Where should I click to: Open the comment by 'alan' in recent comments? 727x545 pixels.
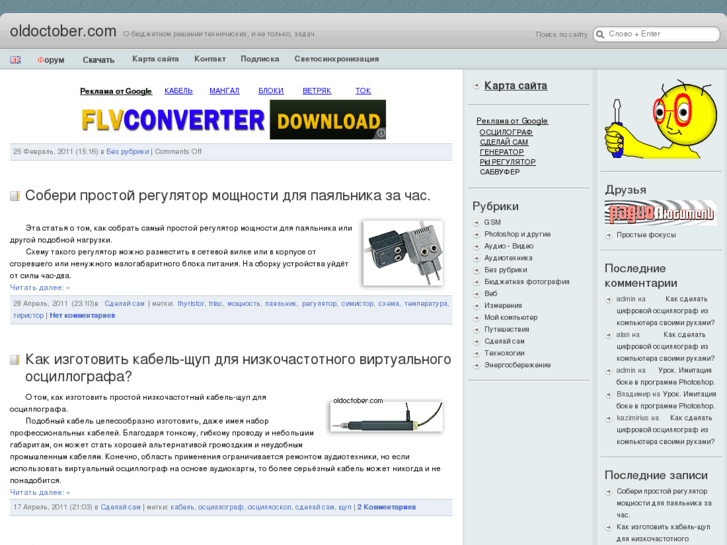coord(665,346)
